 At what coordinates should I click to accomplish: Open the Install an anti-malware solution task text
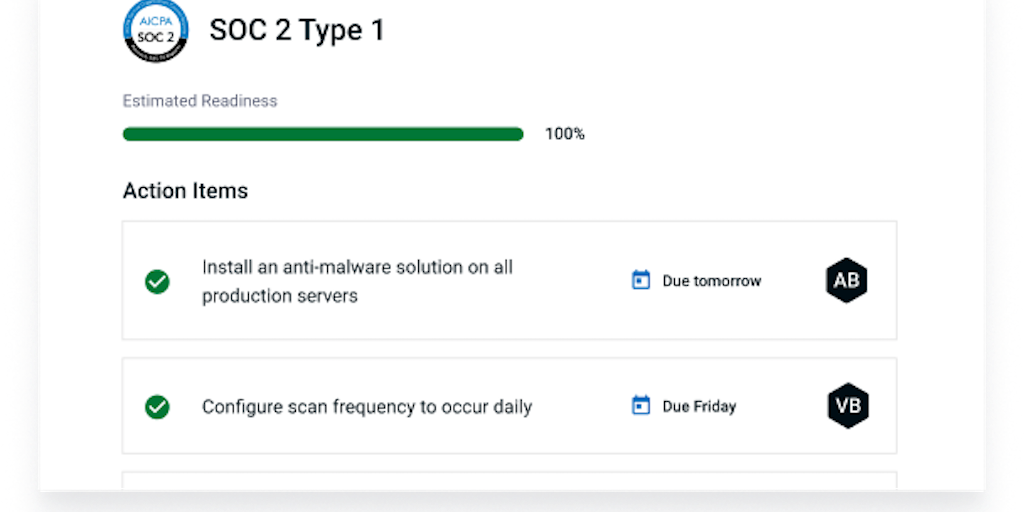coord(357,281)
